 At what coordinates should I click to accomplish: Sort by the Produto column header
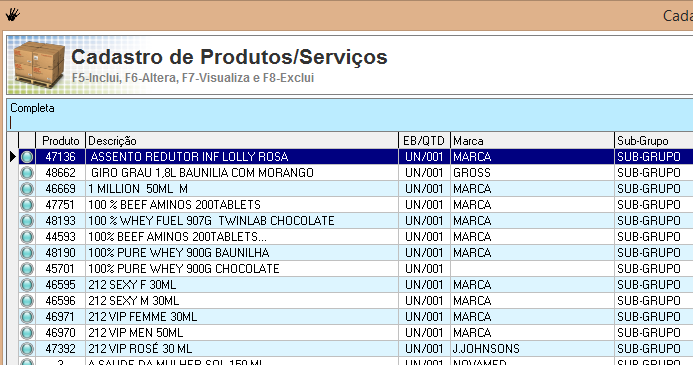click(61, 141)
